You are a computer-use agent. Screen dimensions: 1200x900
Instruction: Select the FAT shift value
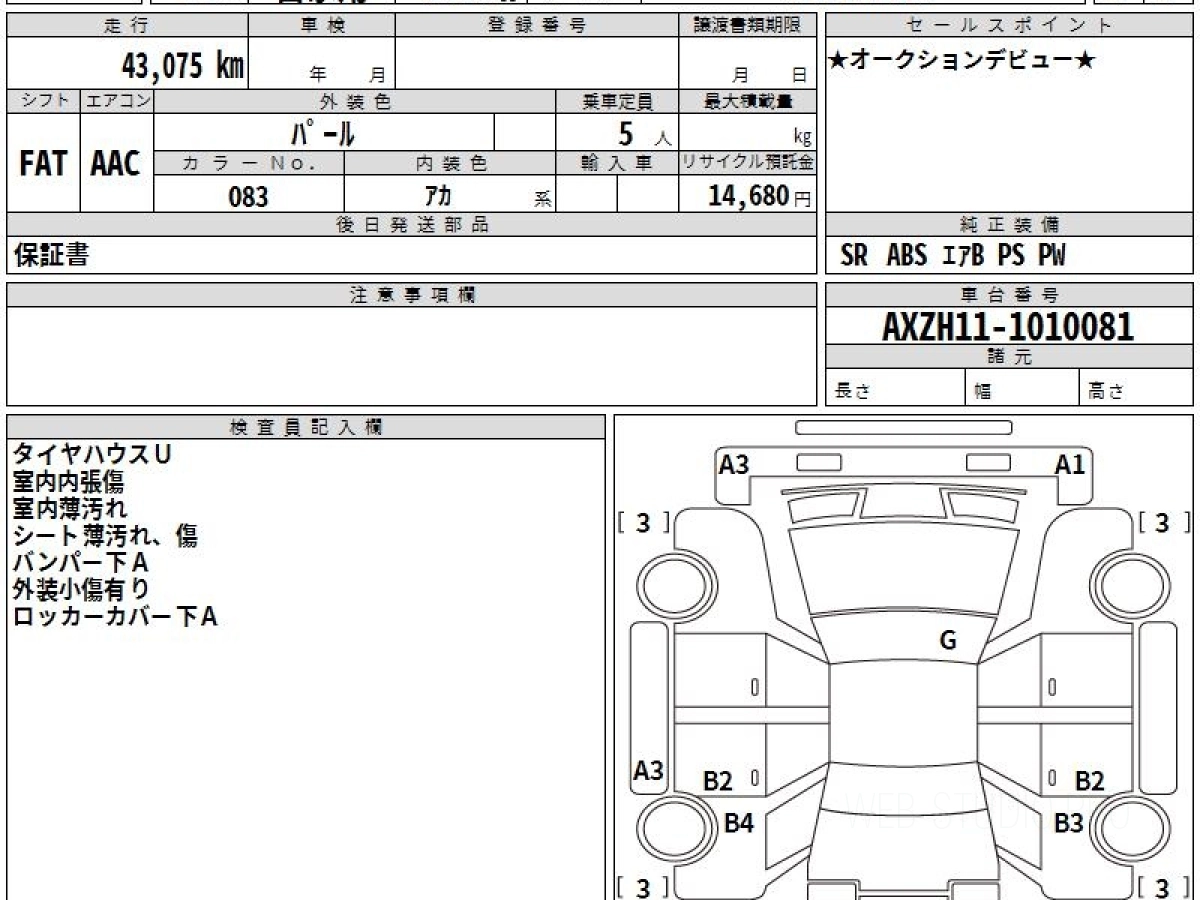43,164
